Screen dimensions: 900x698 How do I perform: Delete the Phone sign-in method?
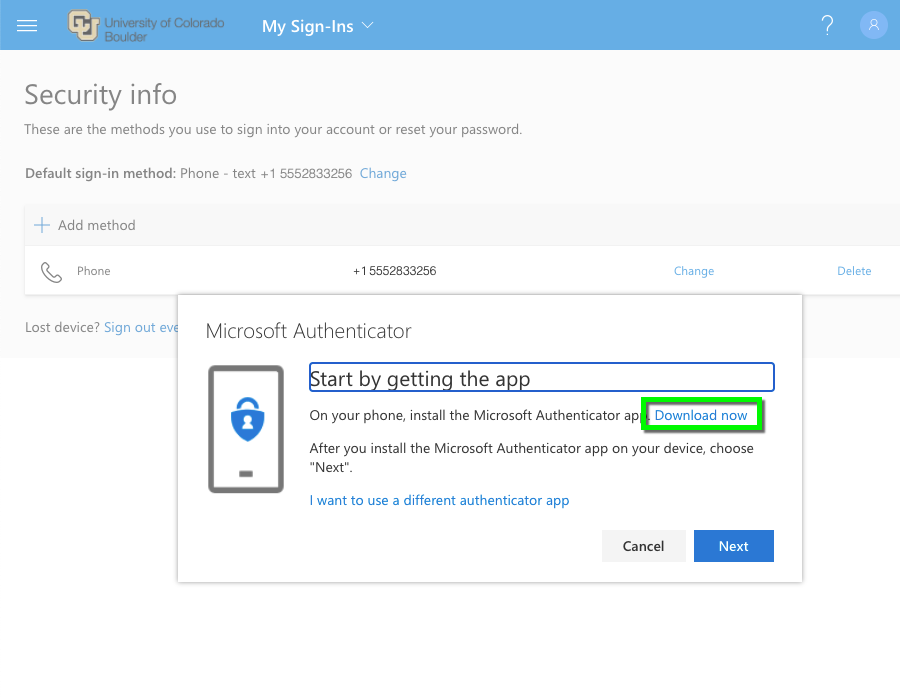[854, 270]
